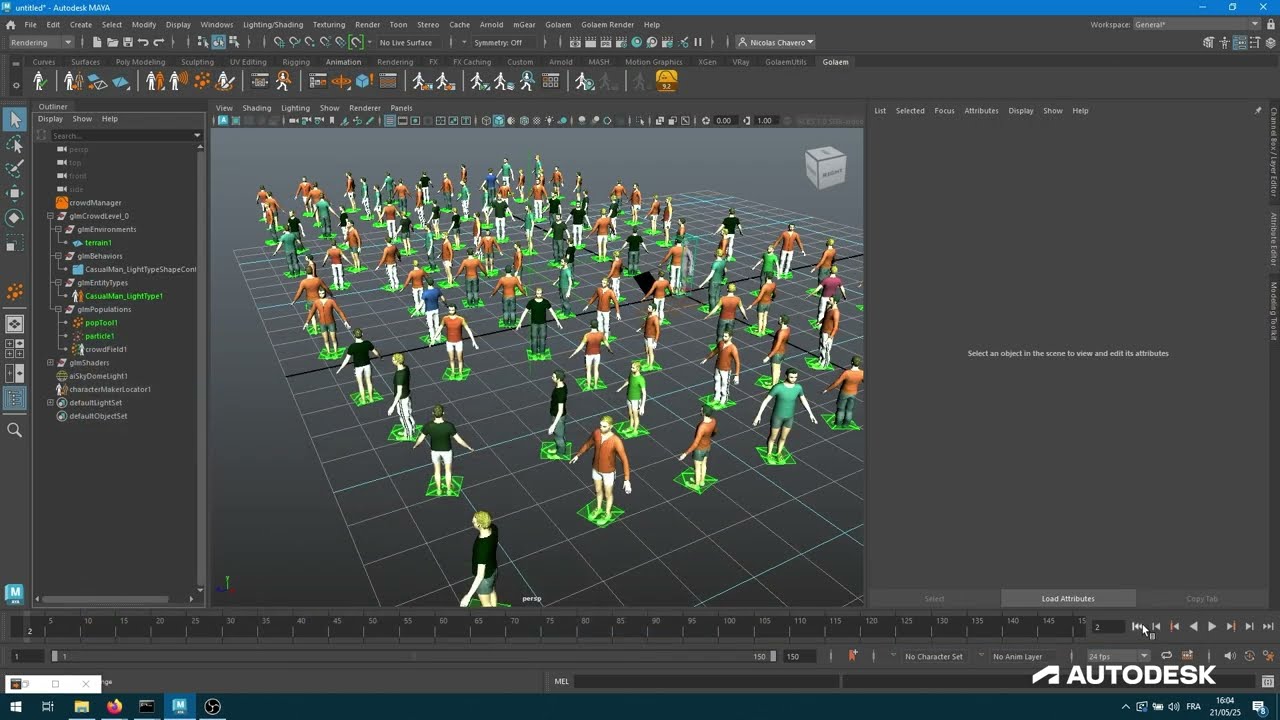
Task: Click Load Attributes button
Action: pyautogui.click(x=1068, y=599)
